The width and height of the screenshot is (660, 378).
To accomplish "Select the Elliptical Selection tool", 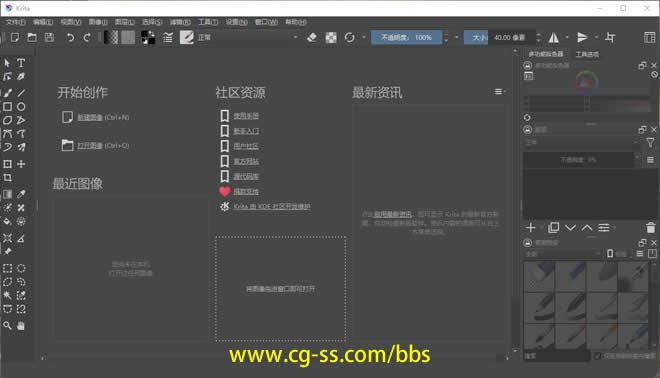I will pyautogui.click(x=21, y=269).
